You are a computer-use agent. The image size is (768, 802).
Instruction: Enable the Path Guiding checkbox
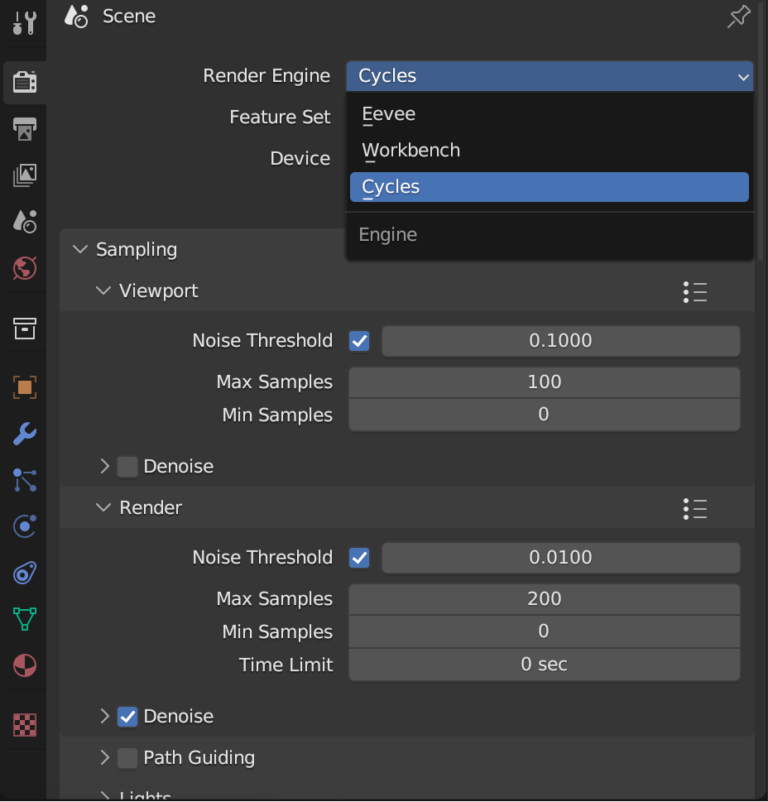tap(127, 758)
